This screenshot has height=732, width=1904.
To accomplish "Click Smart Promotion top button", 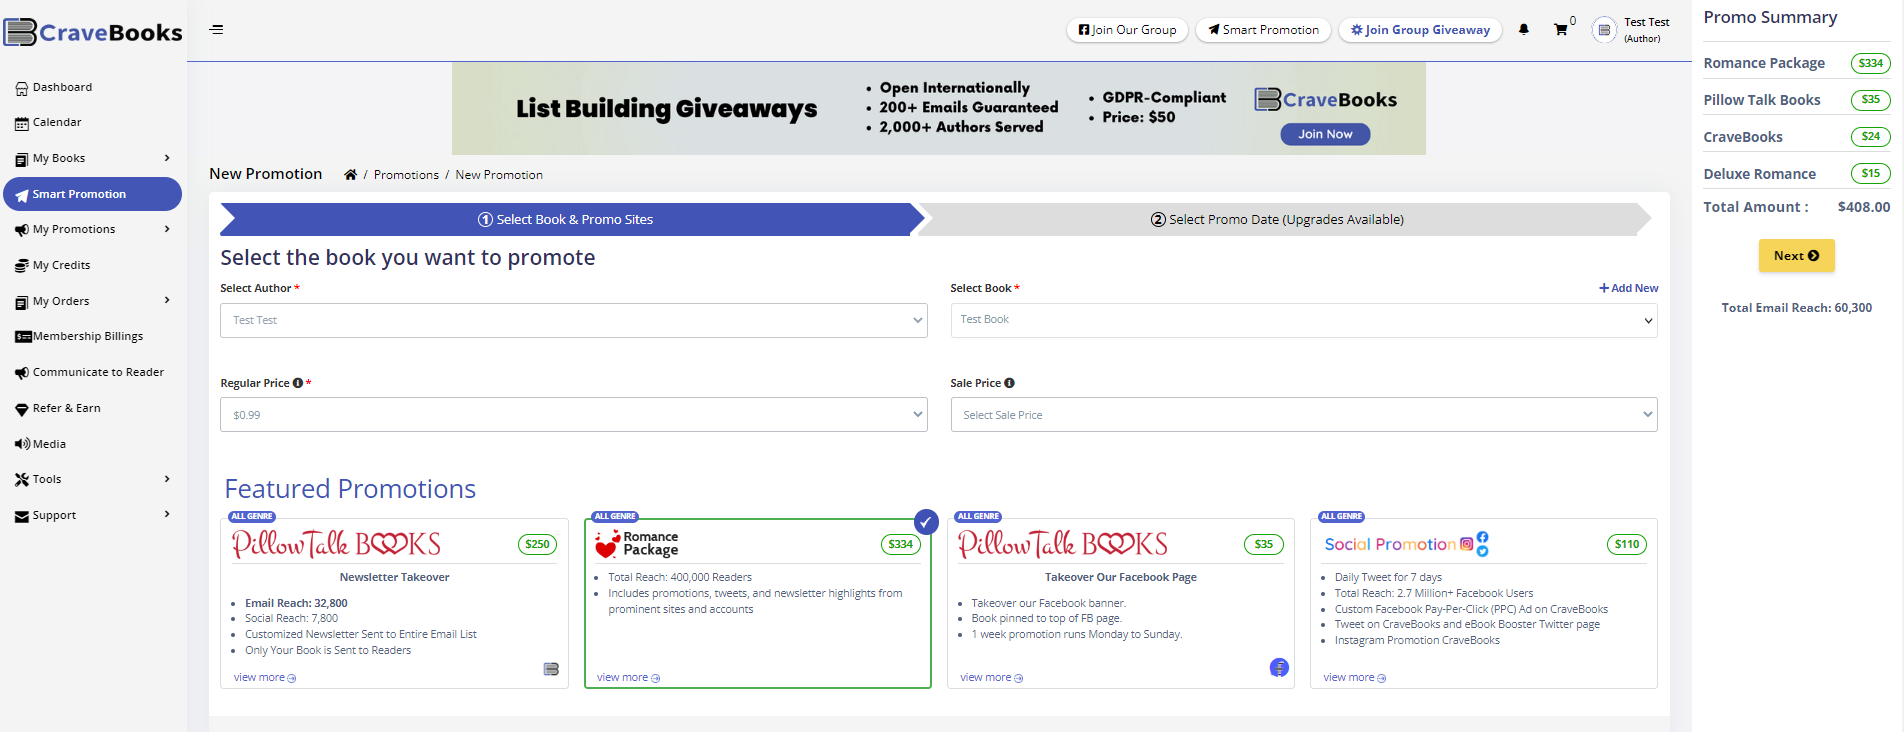I will pyautogui.click(x=1263, y=30).
